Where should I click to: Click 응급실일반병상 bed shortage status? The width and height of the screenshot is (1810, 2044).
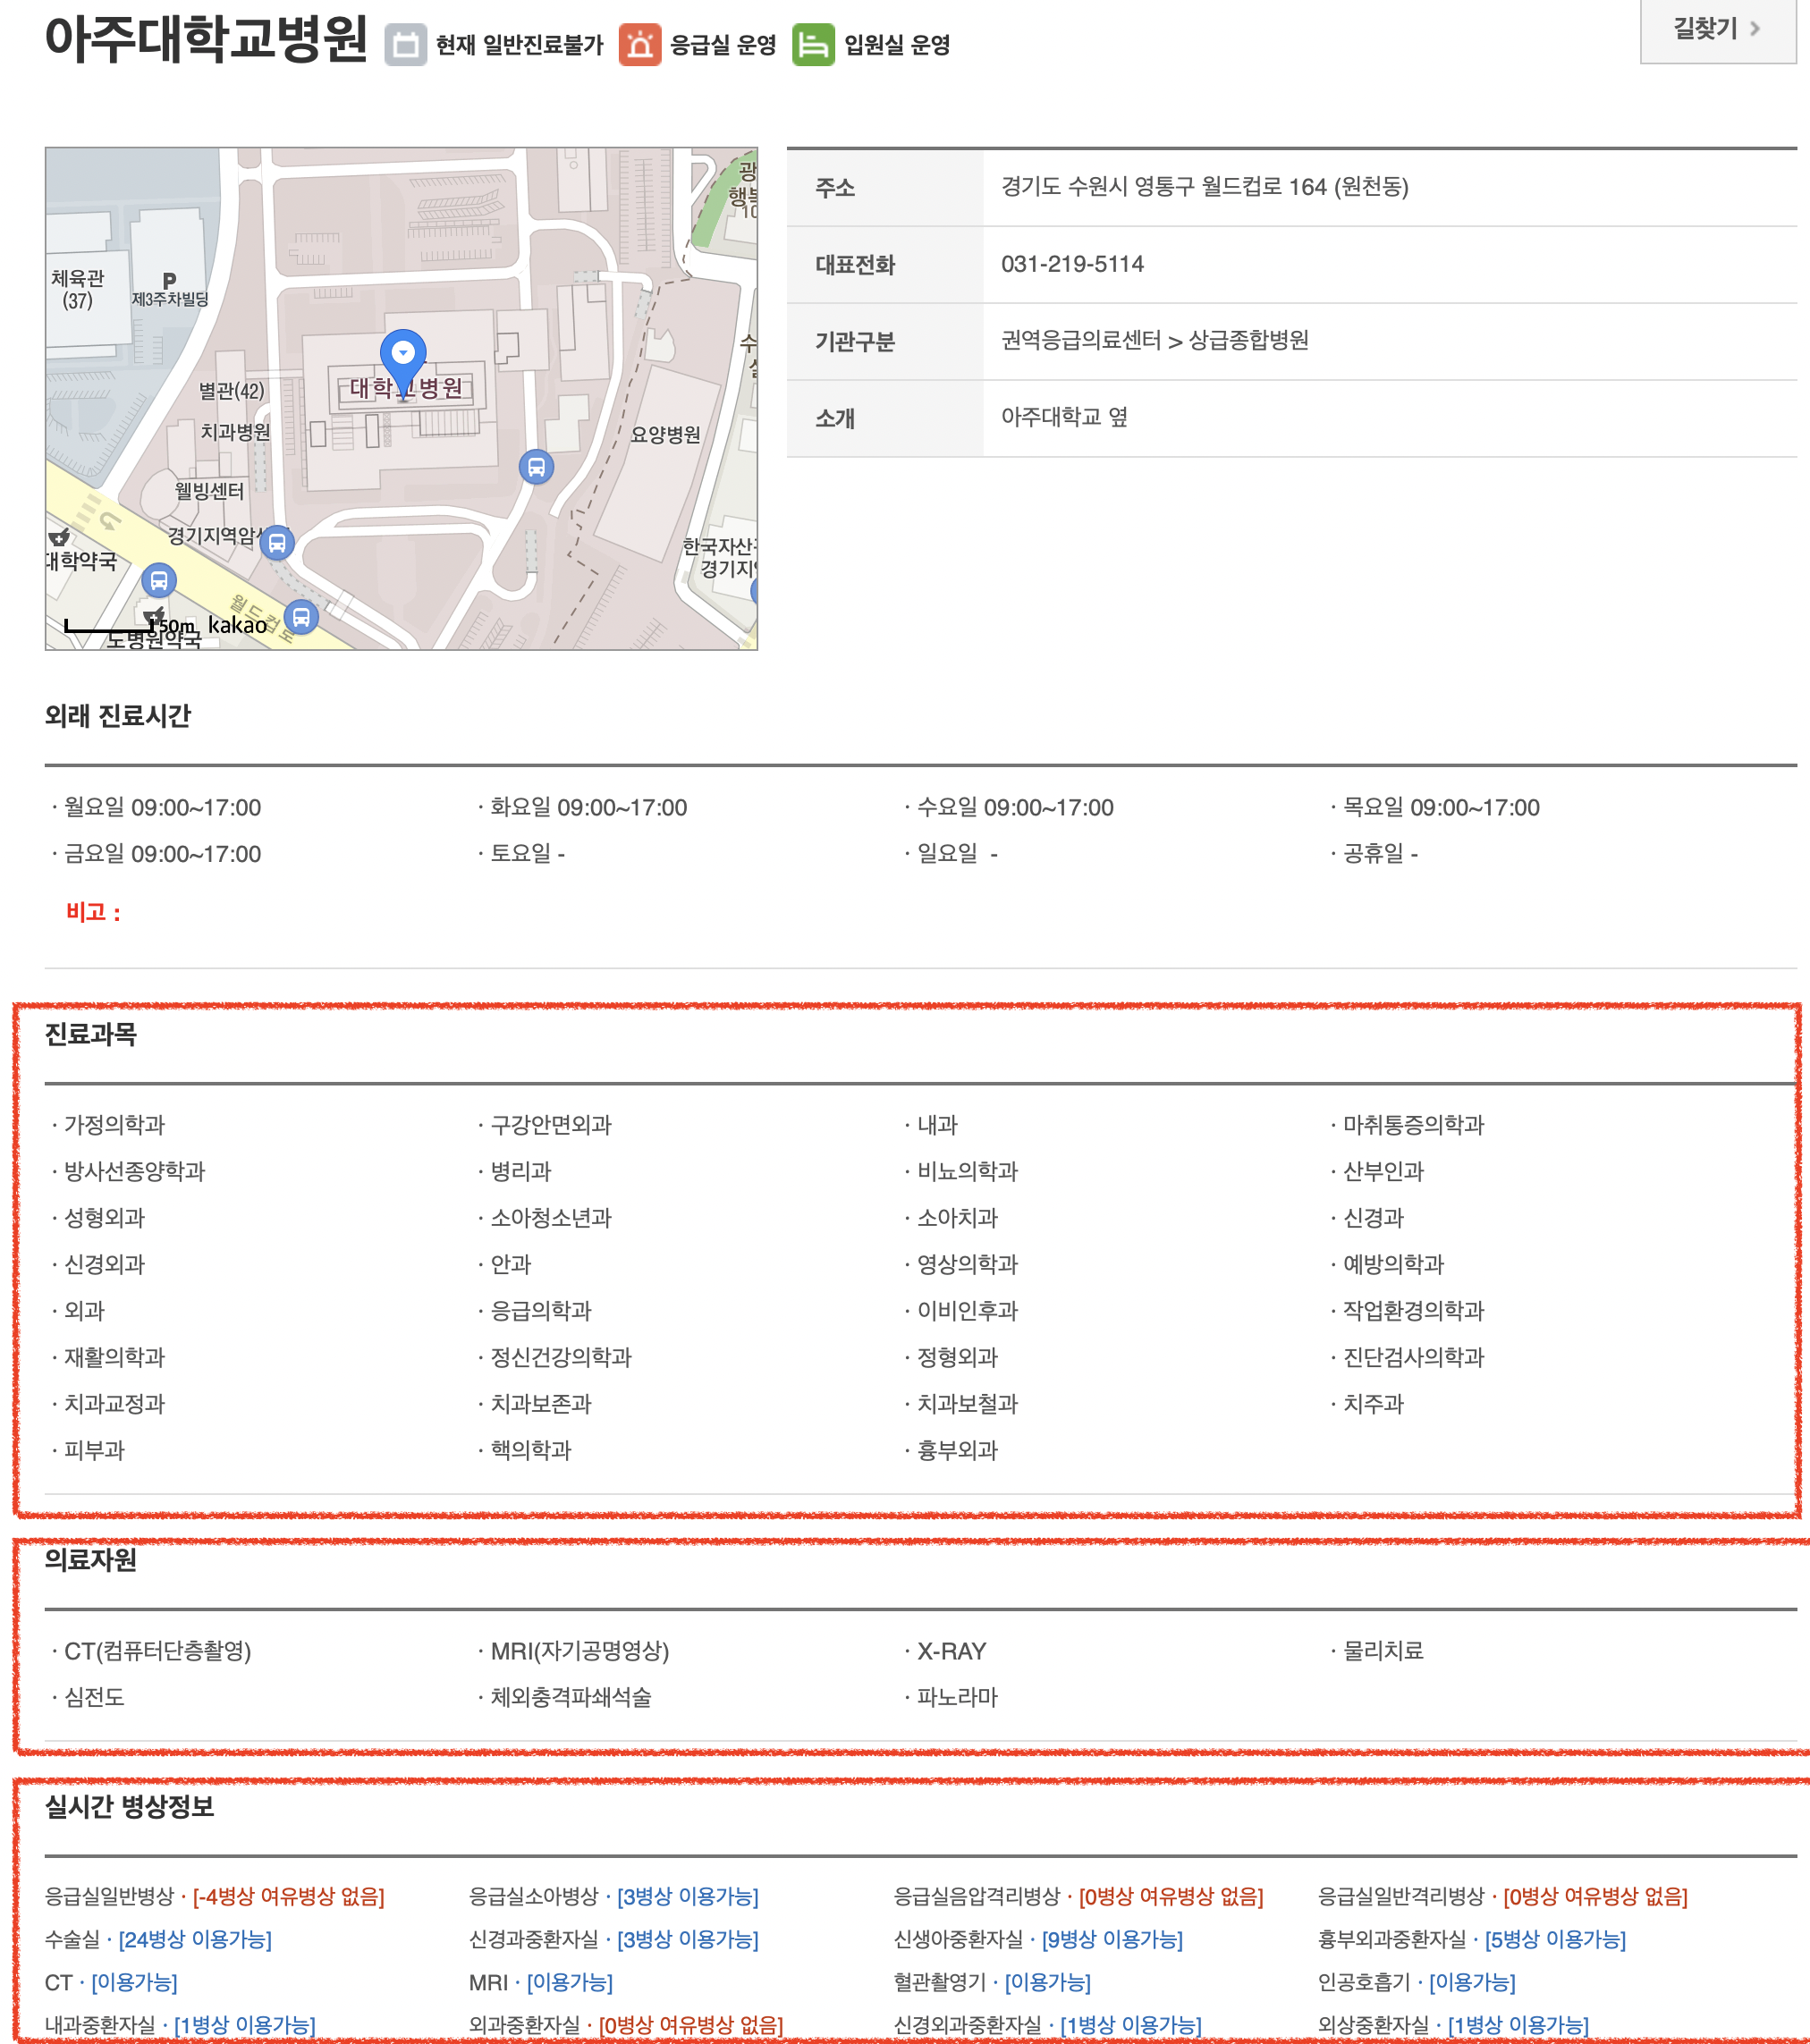288,1896
